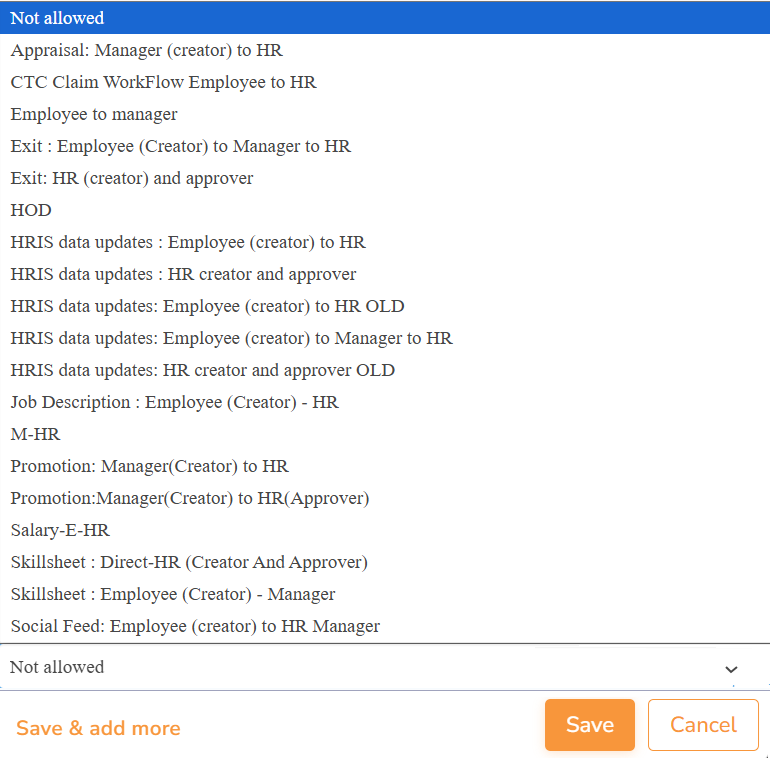Image resolution: width=770 pixels, height=766 pixels.
Task: Select 'Exit : Employee (Creator) to Manager to HR'
Action: (x=181, y=146)
